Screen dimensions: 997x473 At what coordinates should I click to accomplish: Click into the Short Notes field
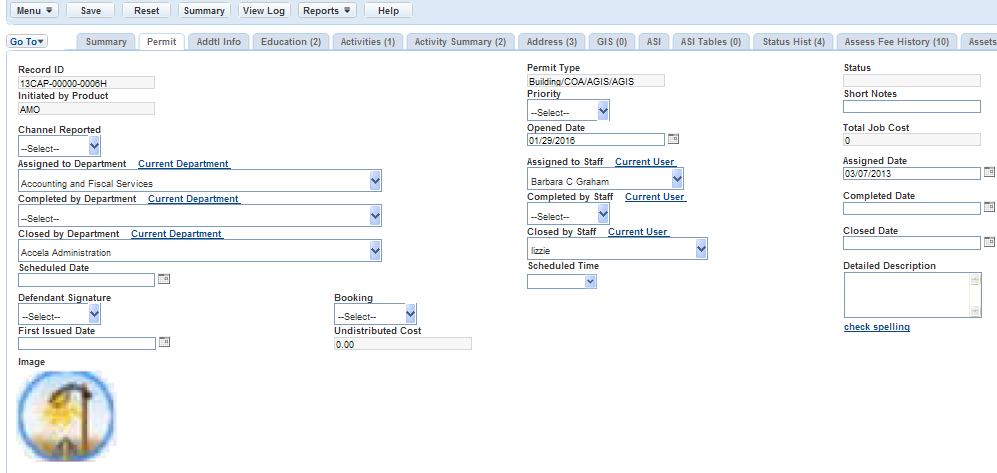point(911,107)
